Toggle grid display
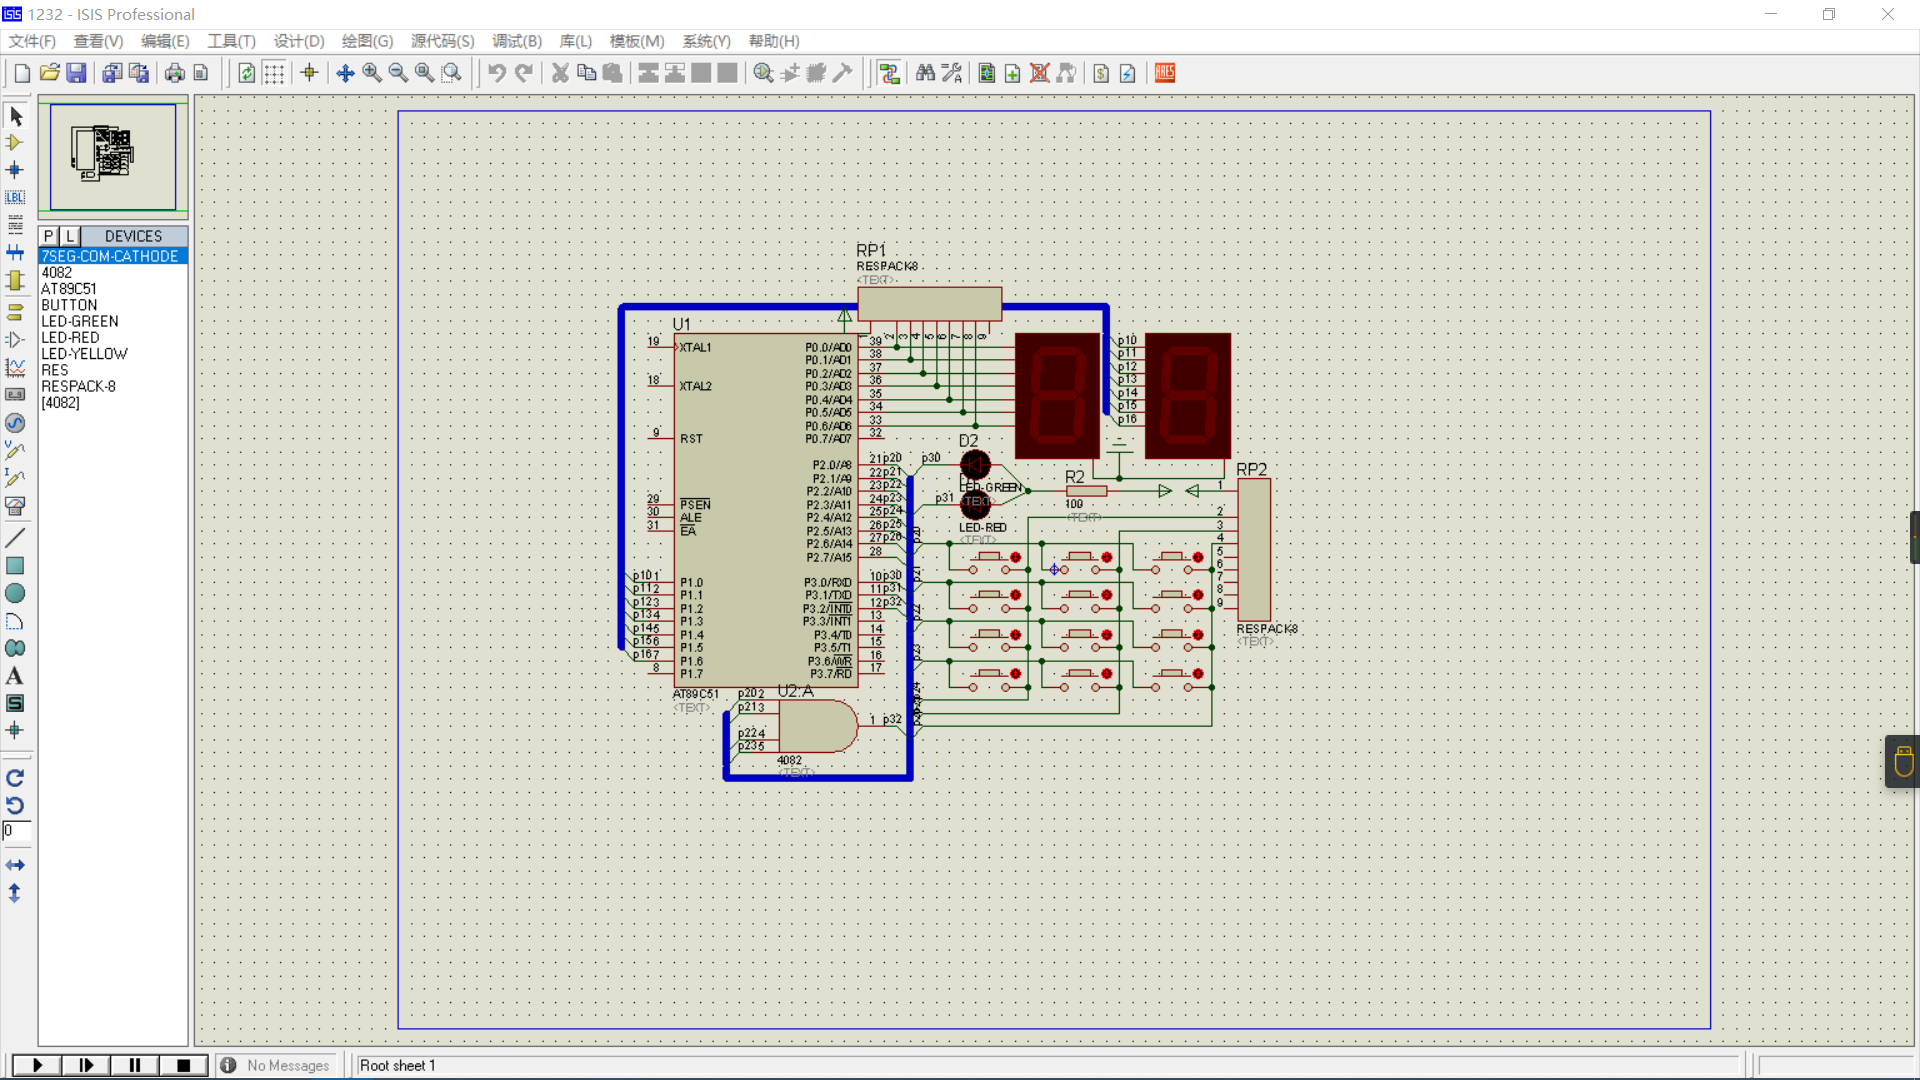1920x1080 pixels. [x=274, y=73]
